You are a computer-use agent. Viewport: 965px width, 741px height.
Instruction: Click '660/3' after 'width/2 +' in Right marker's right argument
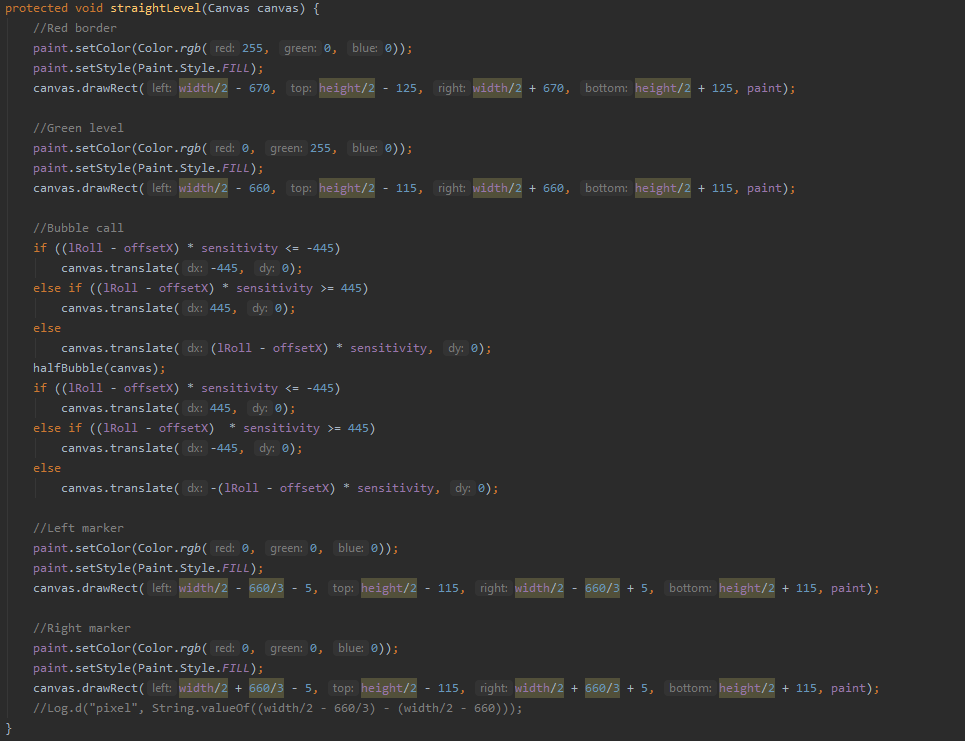coord(602,688)
